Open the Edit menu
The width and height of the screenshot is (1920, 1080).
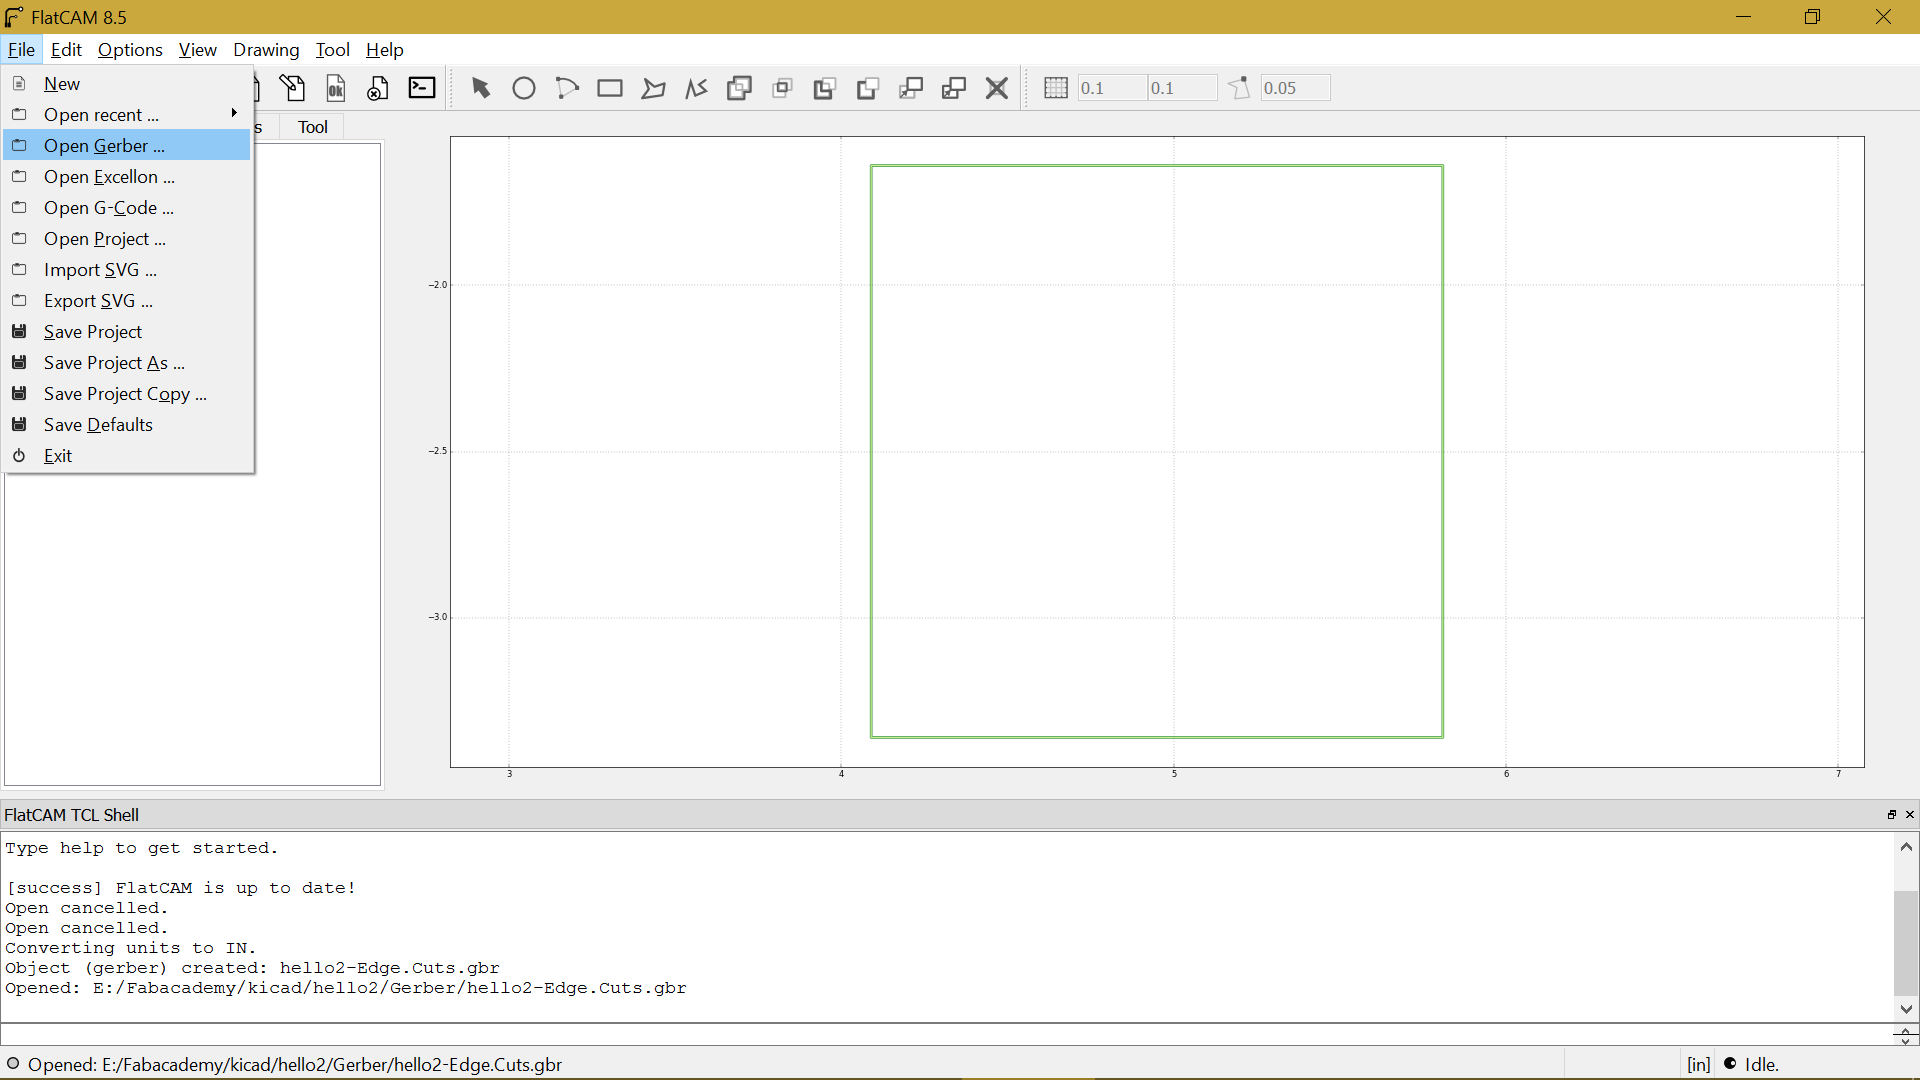66,50
